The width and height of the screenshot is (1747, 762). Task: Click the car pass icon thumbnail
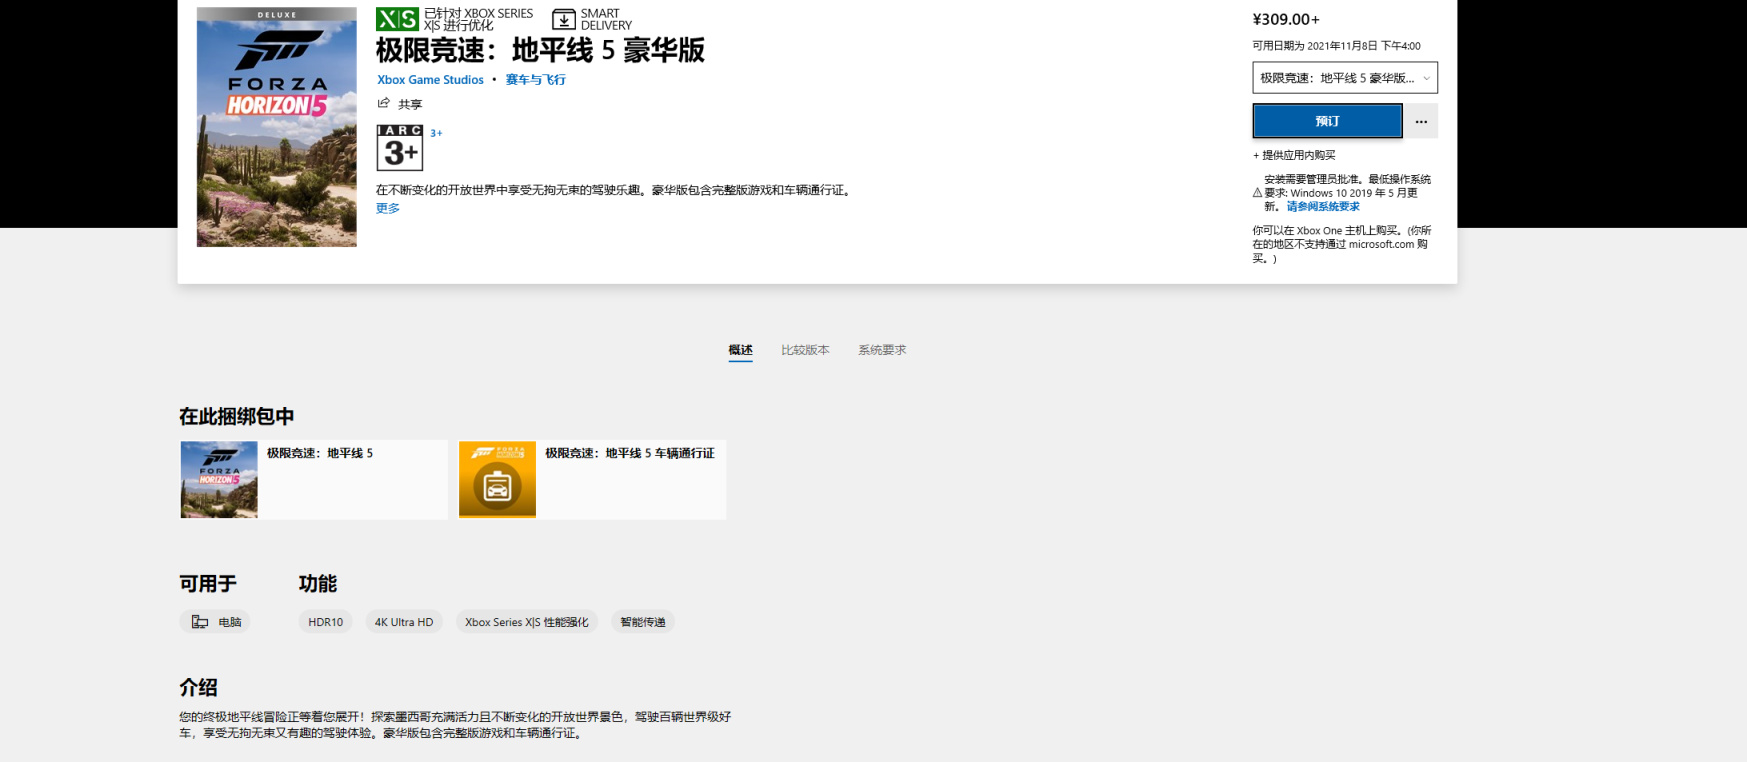click(497, 479)
